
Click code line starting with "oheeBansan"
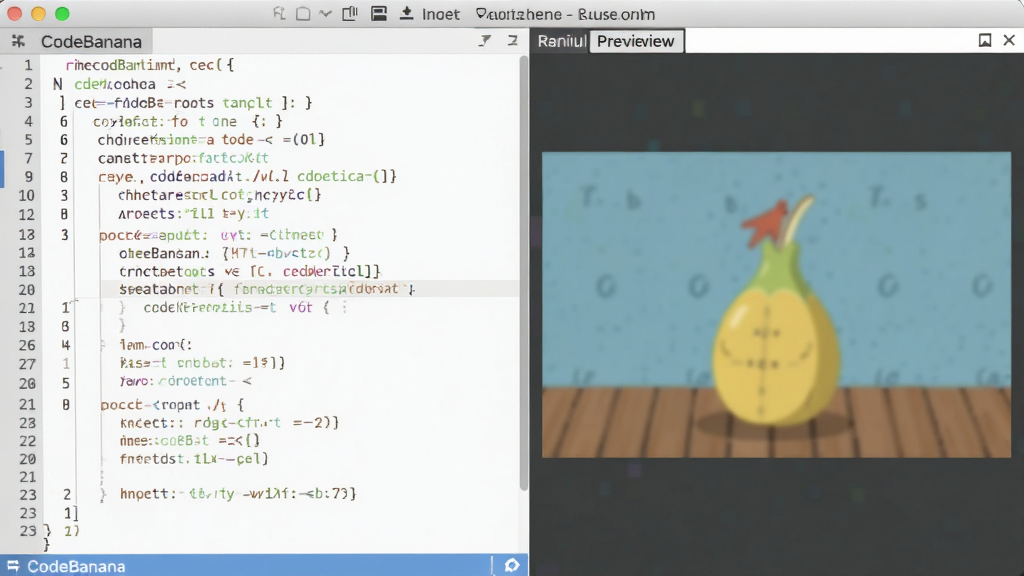coord(234,253)
